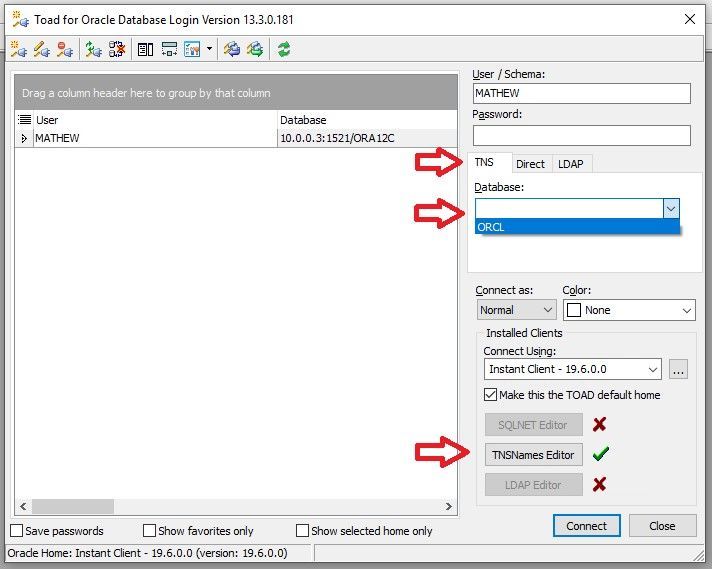Open the view options checklist icon
The width and height of the screenshot is (712, 569).
point(193,49)
